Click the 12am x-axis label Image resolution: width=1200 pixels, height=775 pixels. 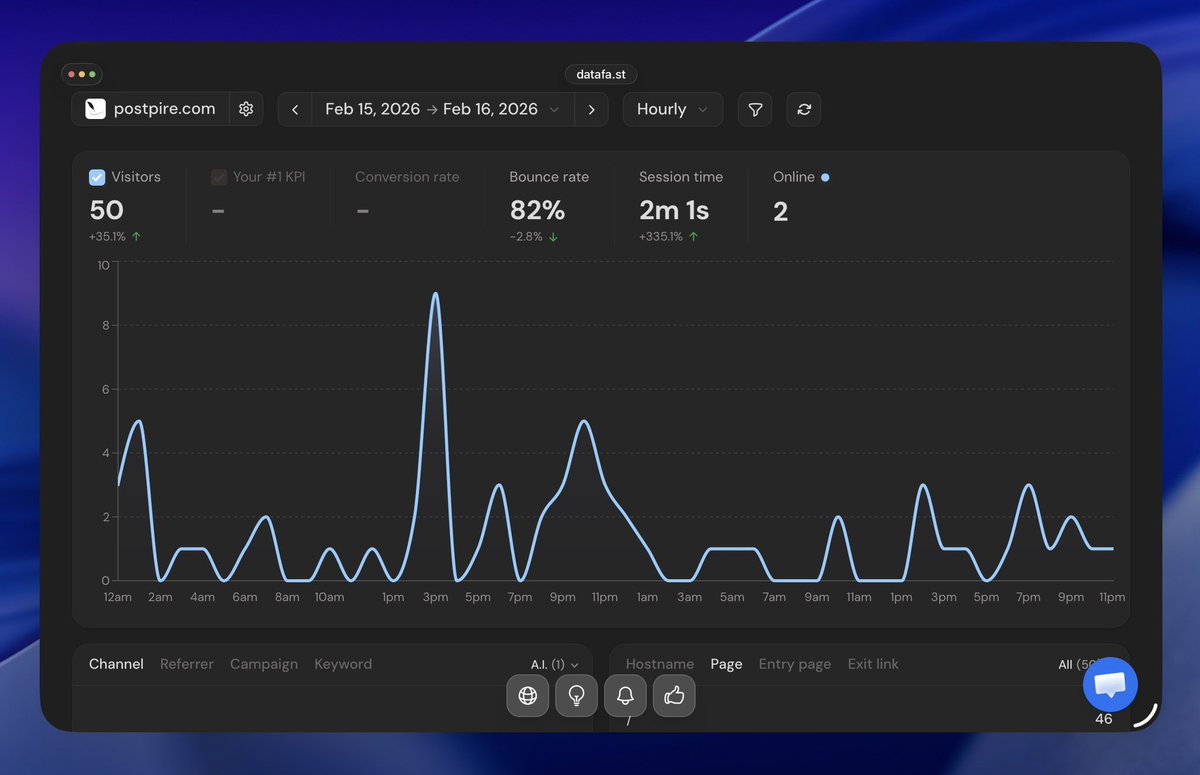click(117, 597)
